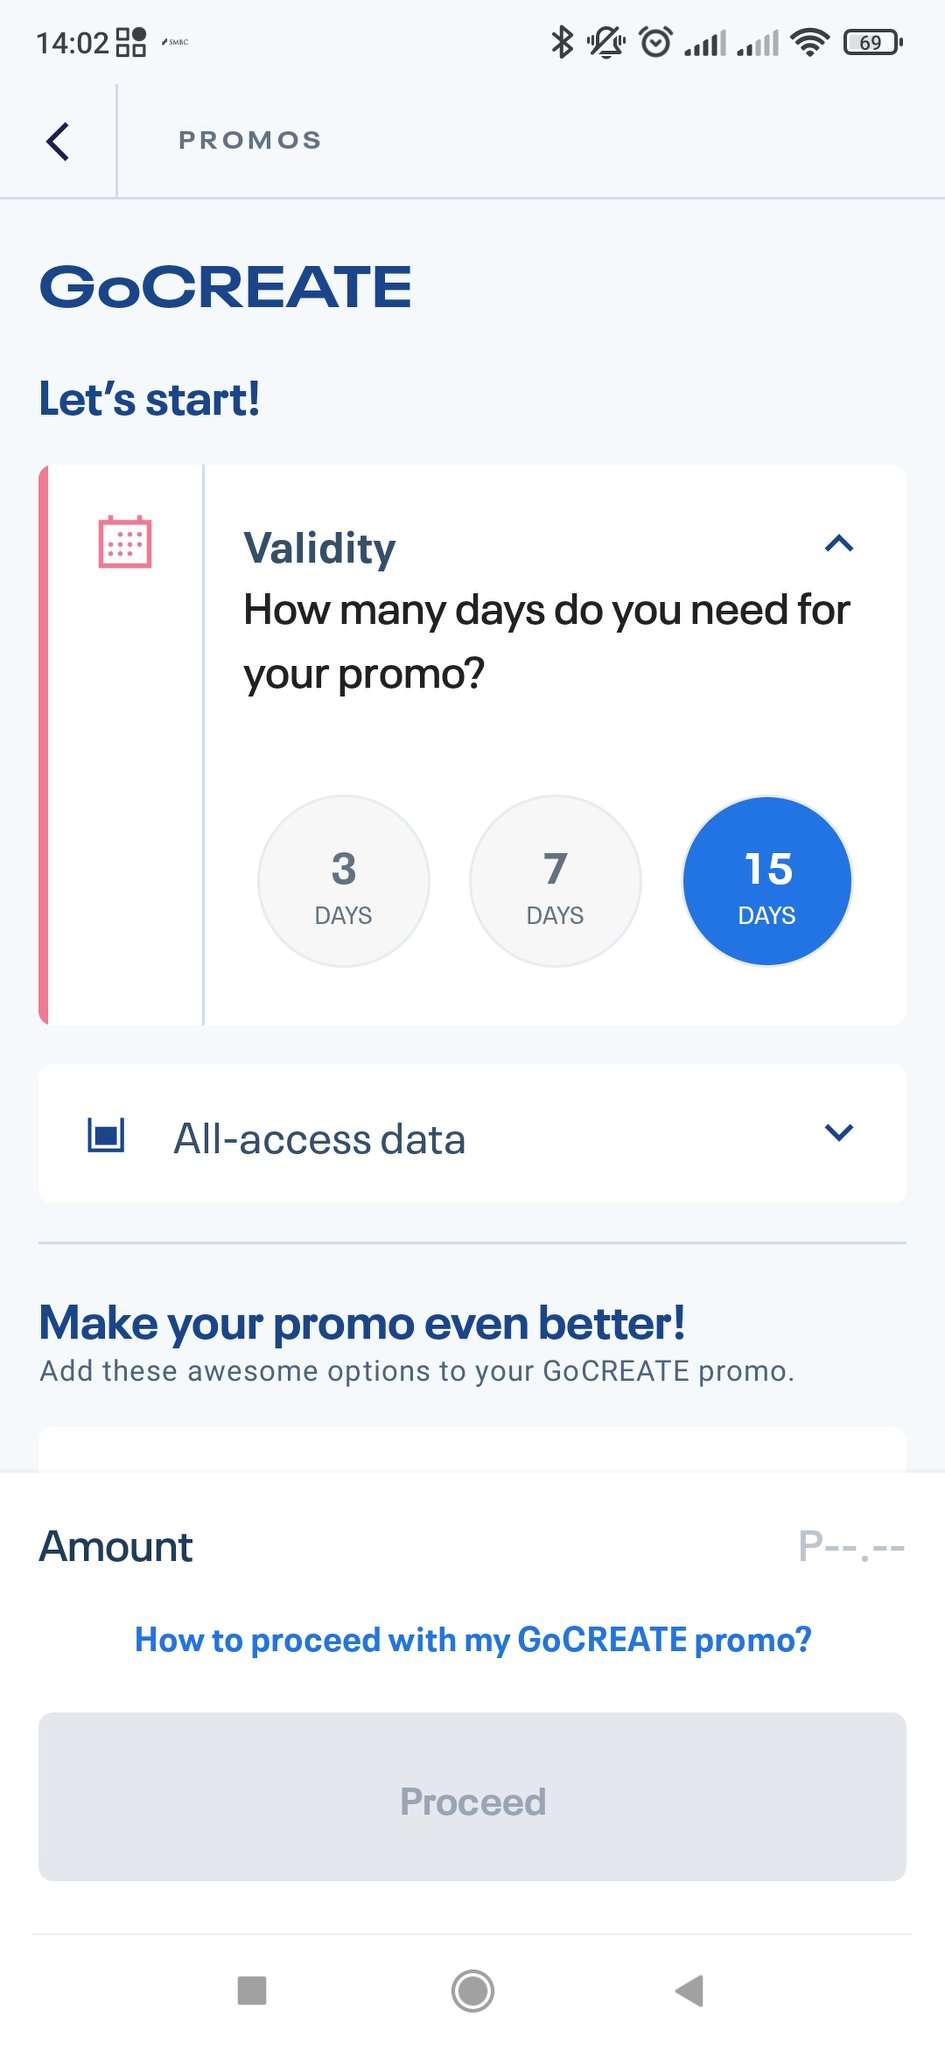
Task: Tap the Bluetooth status icon
Action: tap(562, 42)
